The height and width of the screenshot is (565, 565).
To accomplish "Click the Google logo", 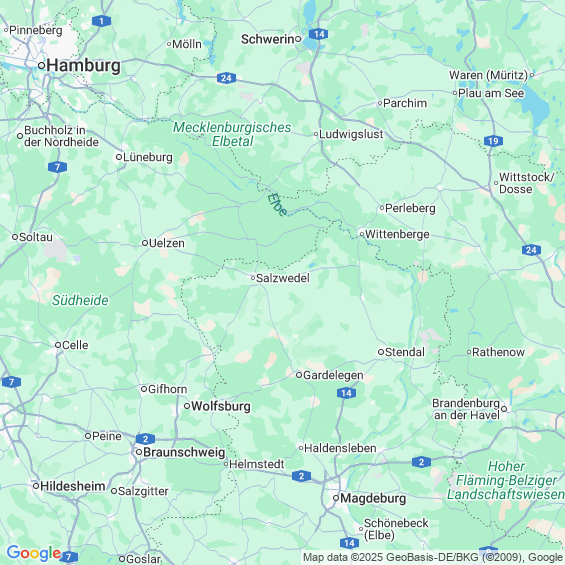I will (x=34, y=553).
